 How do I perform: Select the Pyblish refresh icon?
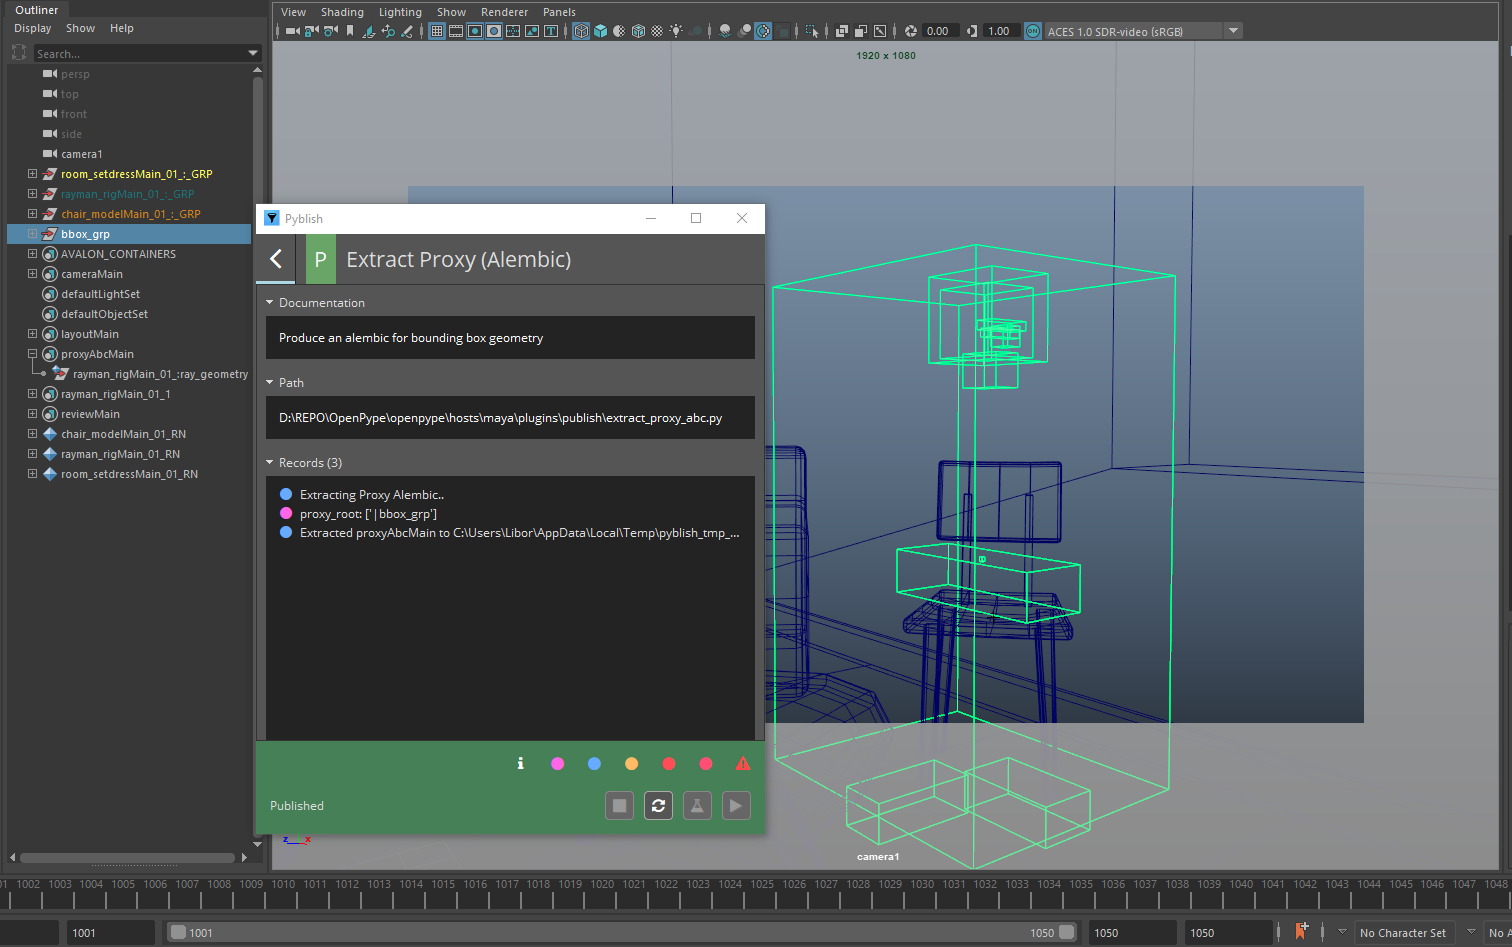coord(658,806)
